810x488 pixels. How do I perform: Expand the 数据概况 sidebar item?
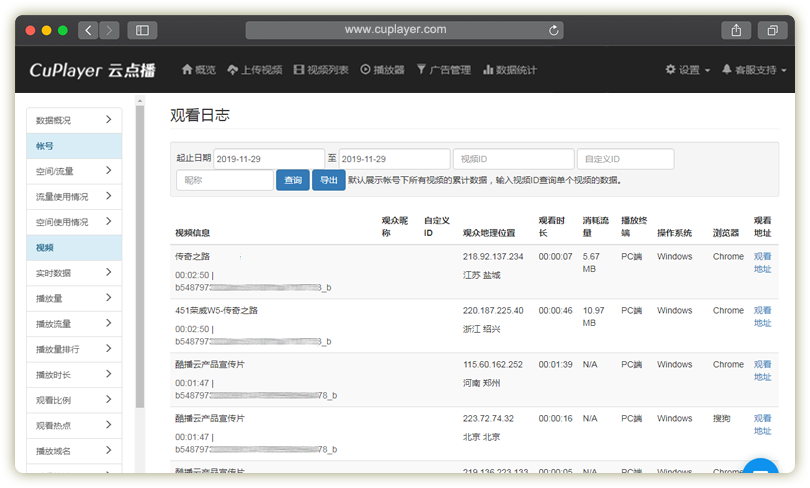click(73, 120)
